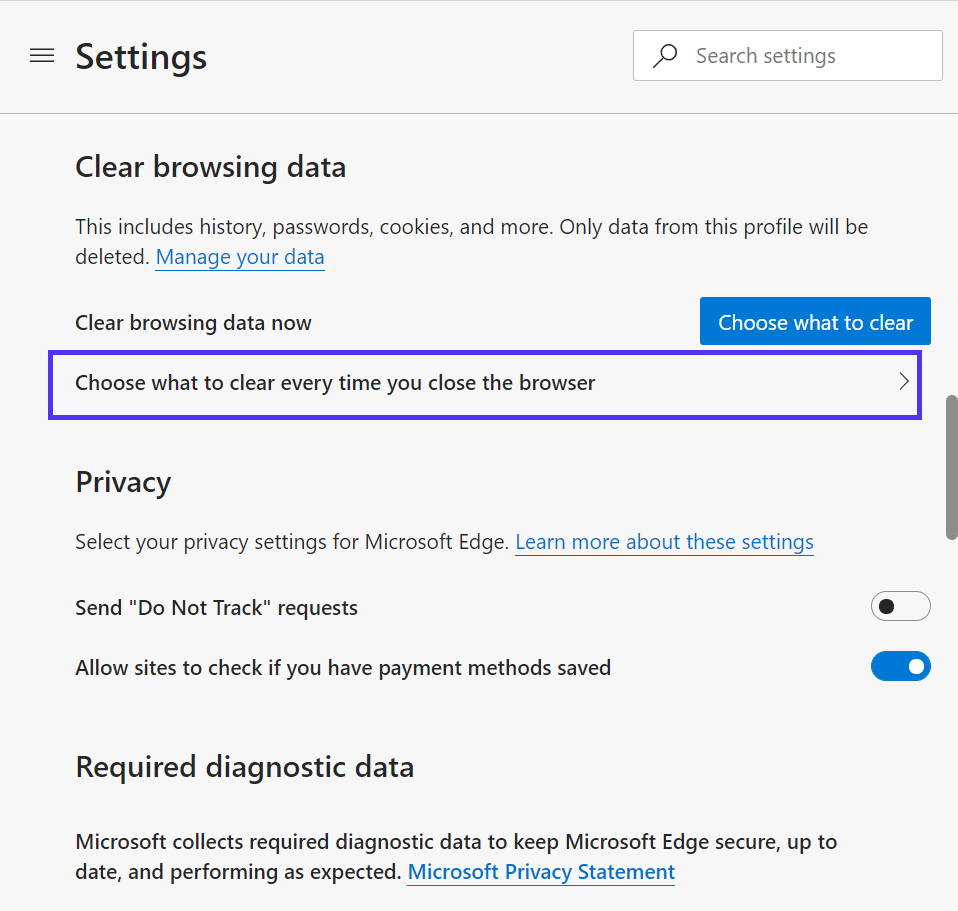Open Manage your data link
The width and height of the screenshot is (958, 911).
coord(239,257)
